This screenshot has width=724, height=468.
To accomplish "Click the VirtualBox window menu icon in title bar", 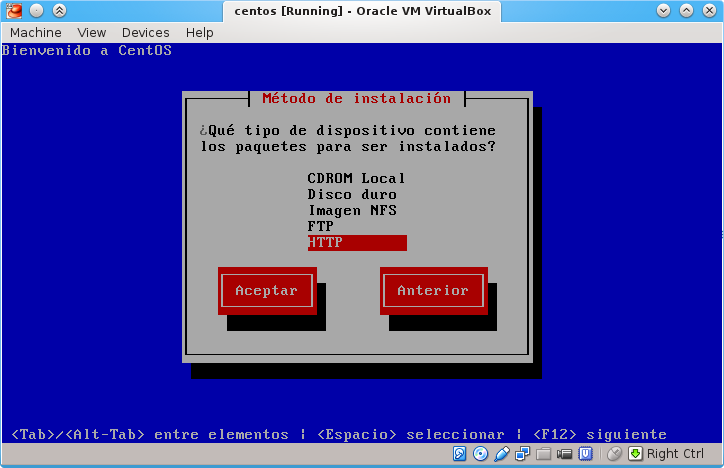I will tap(14, 10).
